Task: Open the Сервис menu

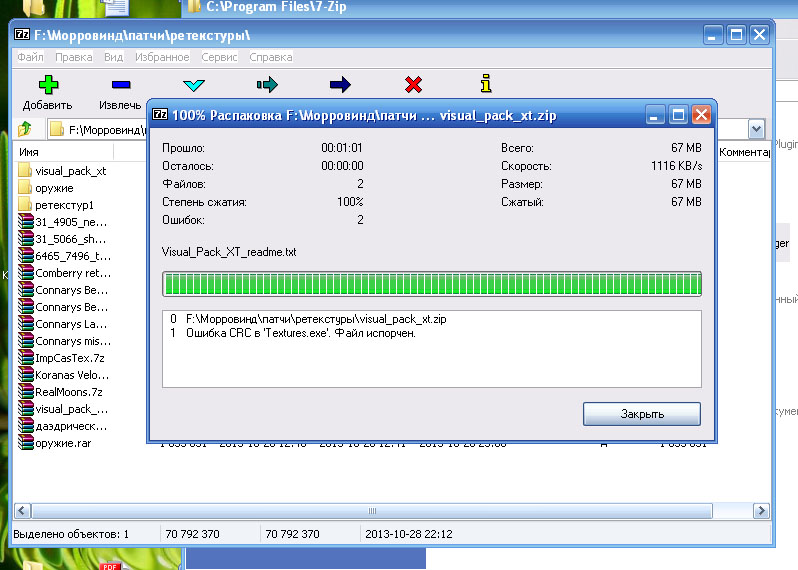Action: 219,57
